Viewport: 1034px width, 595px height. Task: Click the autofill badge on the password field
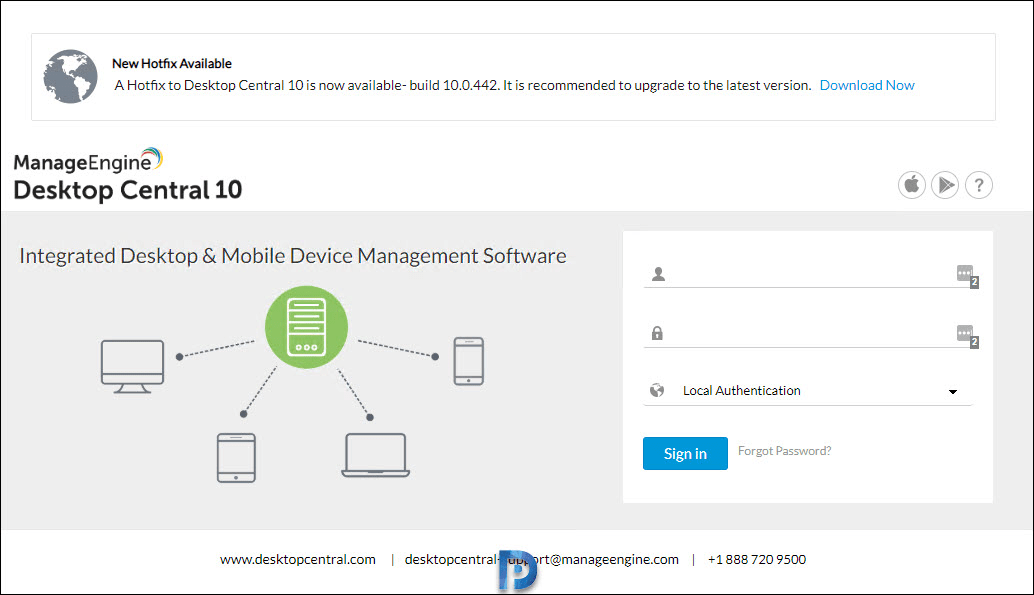pyautogui.click(x=966, y=334)
